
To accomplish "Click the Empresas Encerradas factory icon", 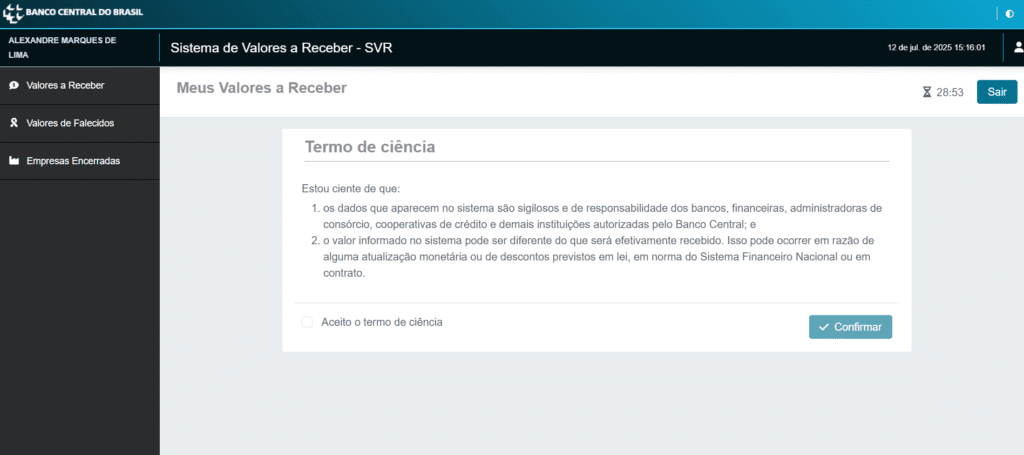I will pos(13,161).
